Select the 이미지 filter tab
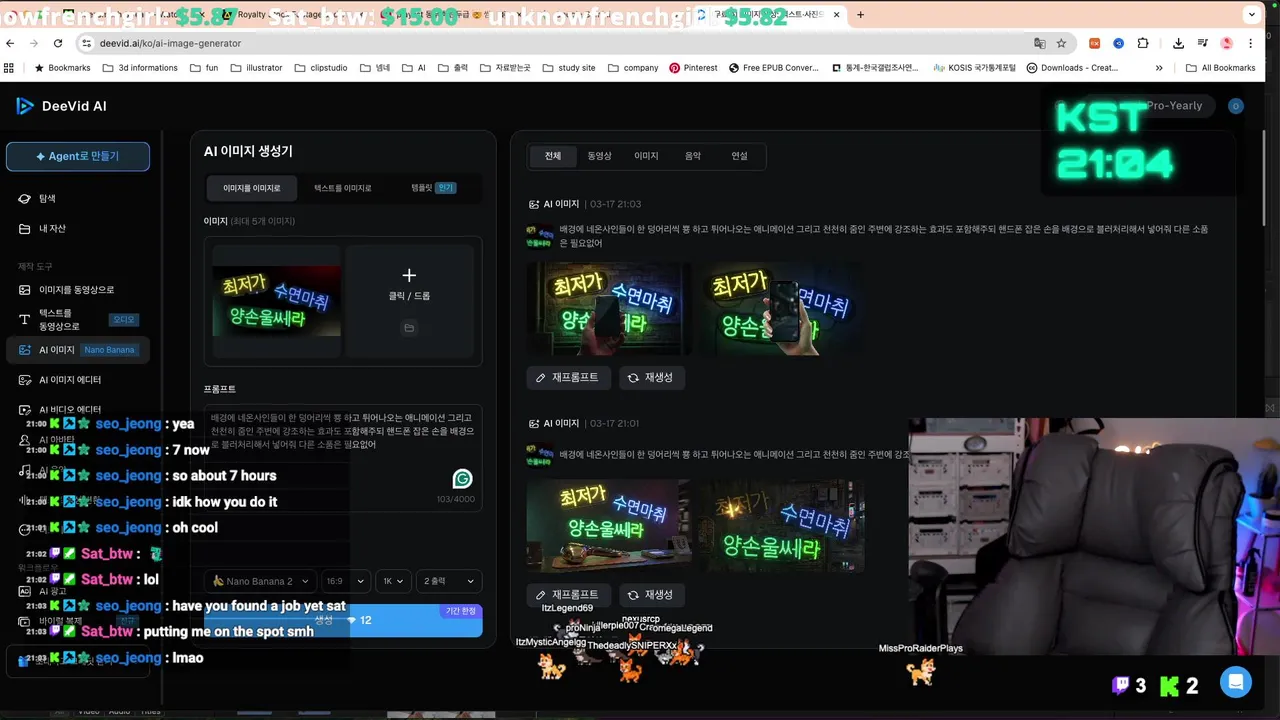 [646, 156]
